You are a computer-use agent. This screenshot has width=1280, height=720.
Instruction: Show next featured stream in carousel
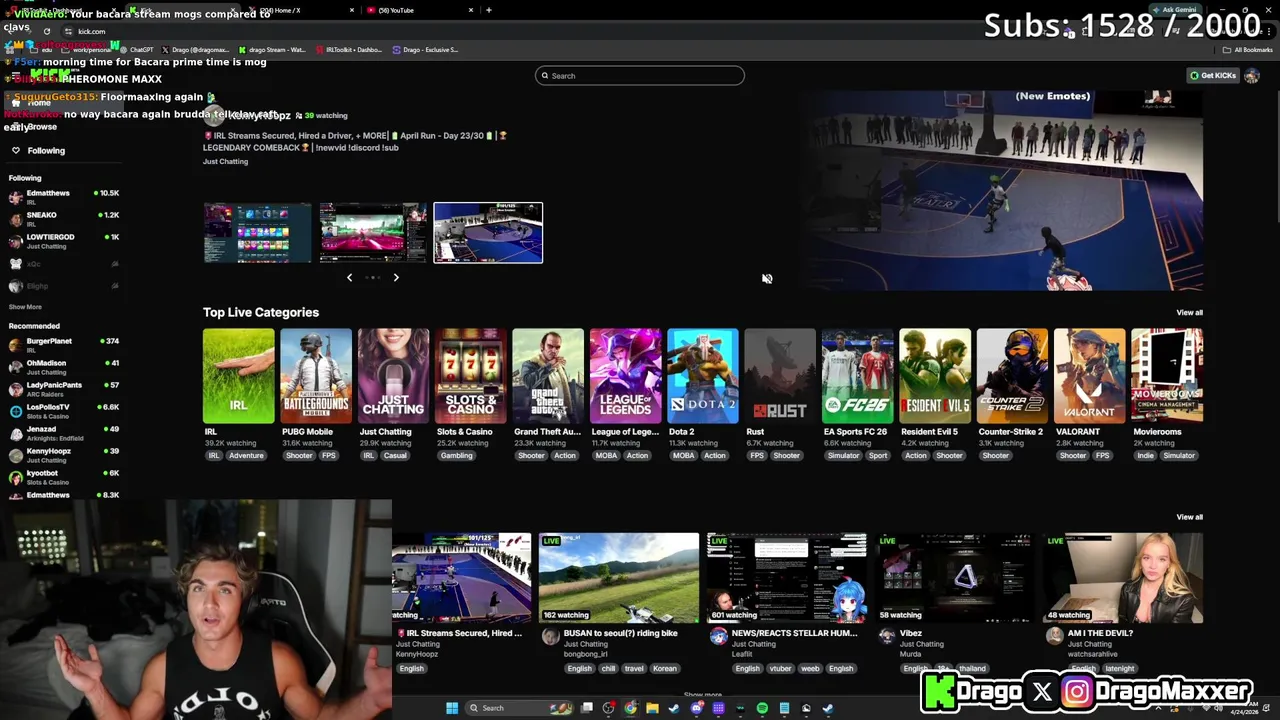[396, 277]
